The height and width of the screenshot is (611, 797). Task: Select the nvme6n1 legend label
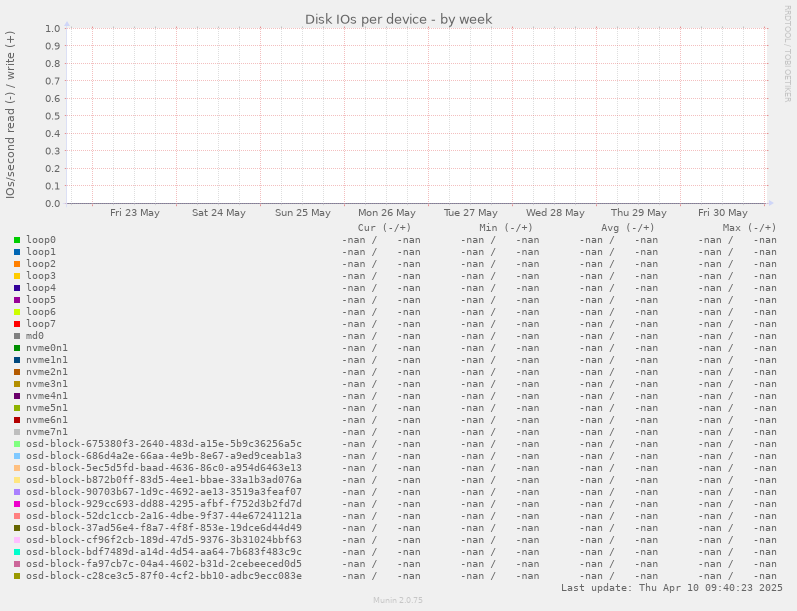pos(47,420)
